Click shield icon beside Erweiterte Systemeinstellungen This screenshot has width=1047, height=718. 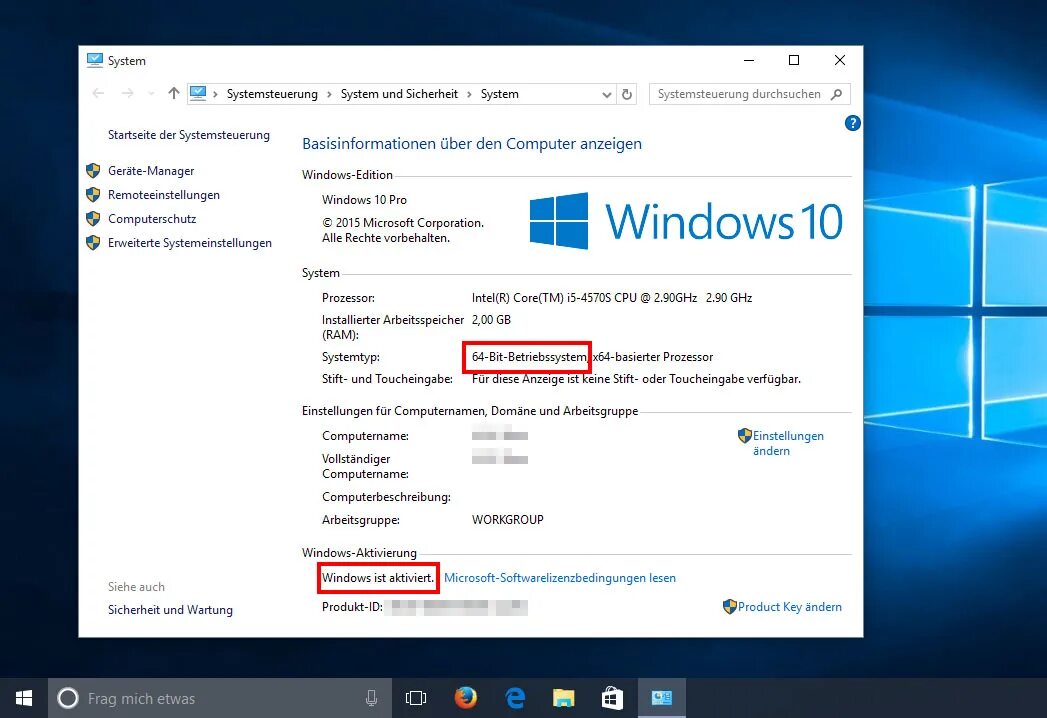(x=93, y=243)
